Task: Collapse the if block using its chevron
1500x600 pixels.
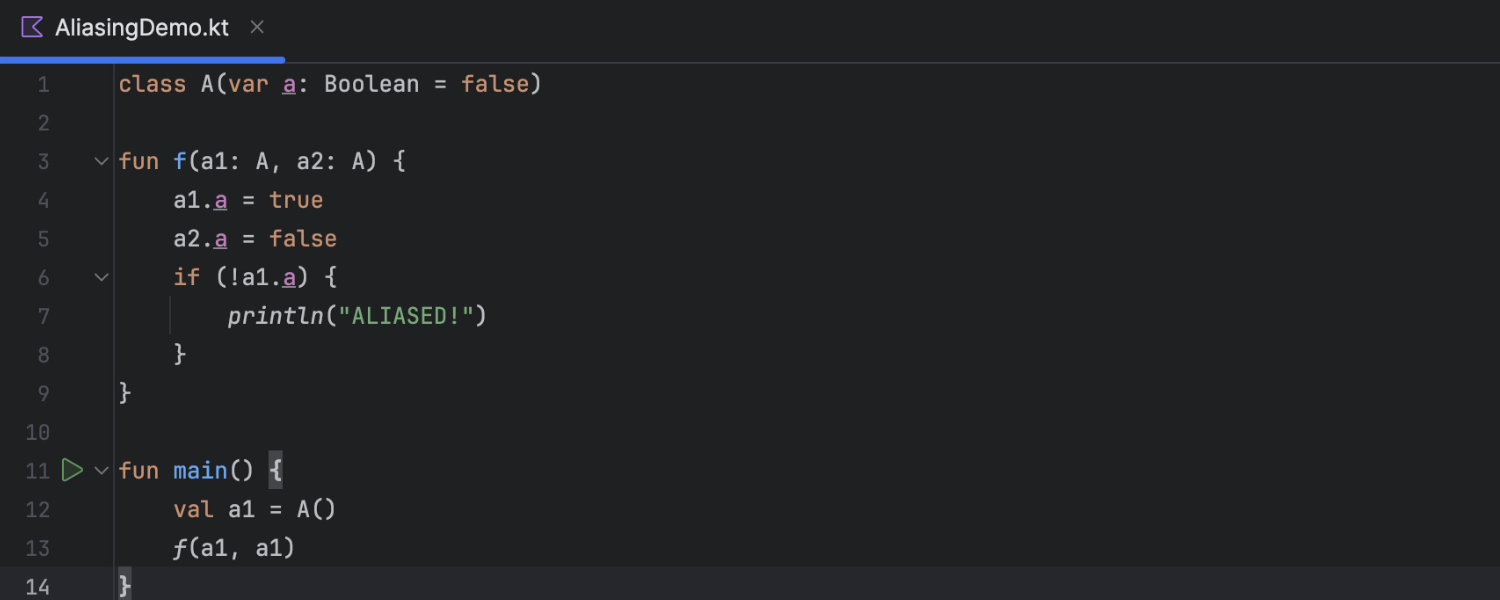Action: 100,277
